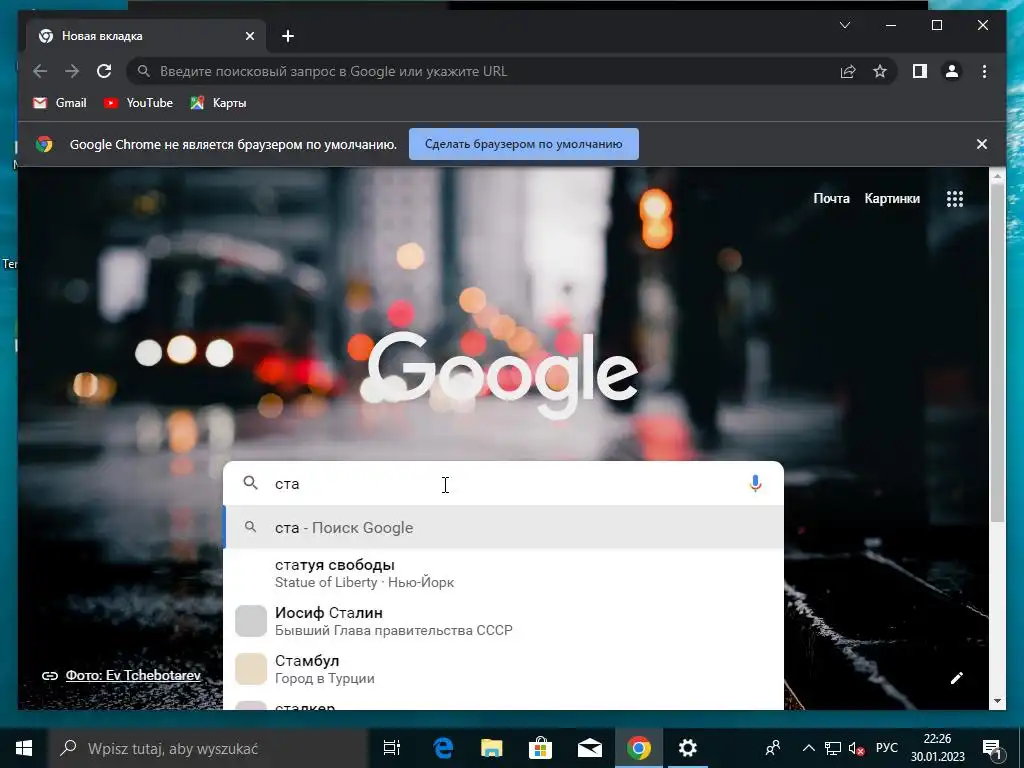Start voice search with the microphone
The image size is (1024, 768).
click(755, 483)
